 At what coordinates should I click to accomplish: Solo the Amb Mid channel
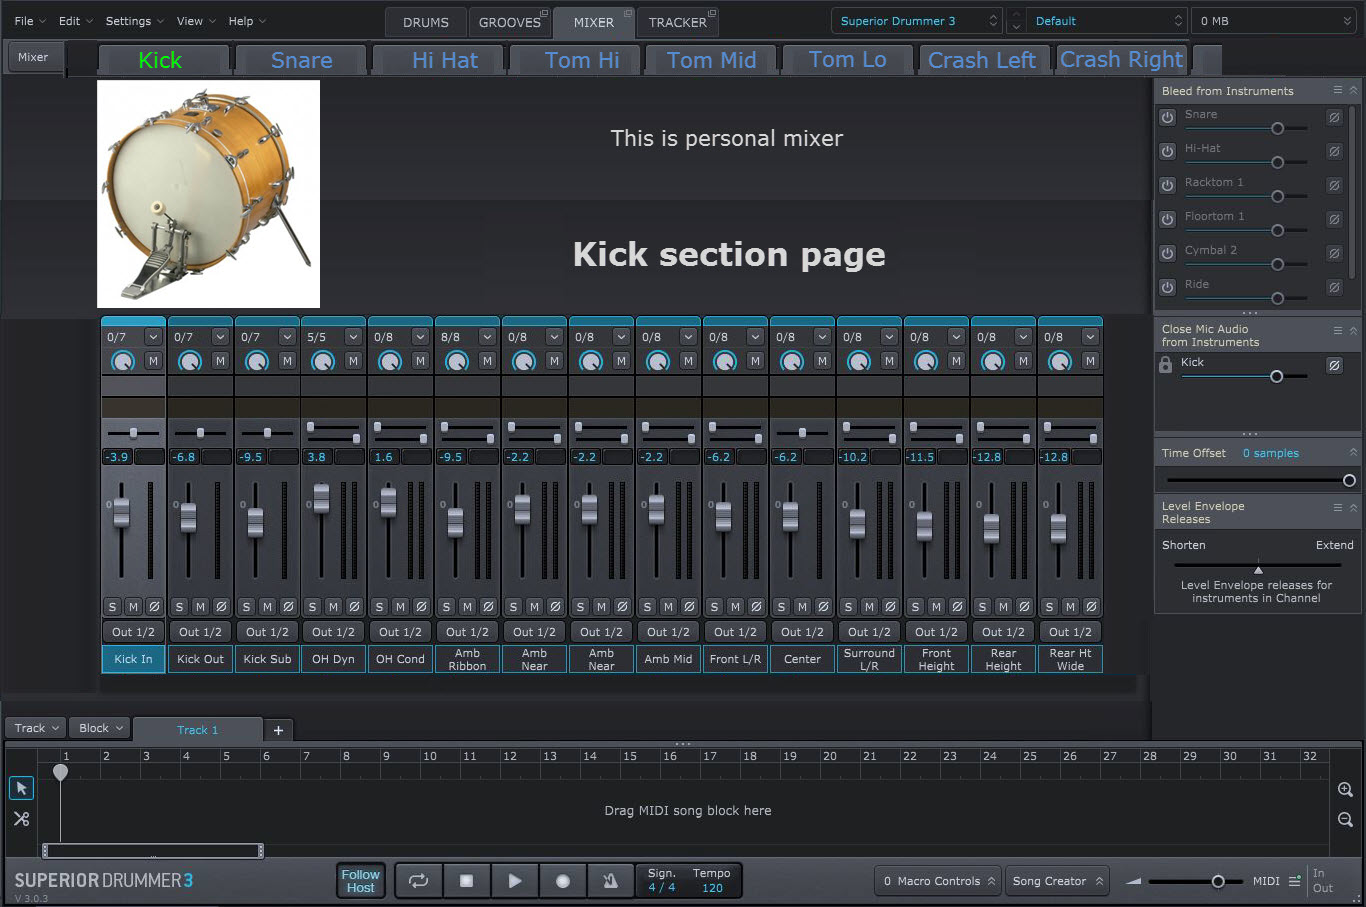pyautogui.click(x=647, y=606)
